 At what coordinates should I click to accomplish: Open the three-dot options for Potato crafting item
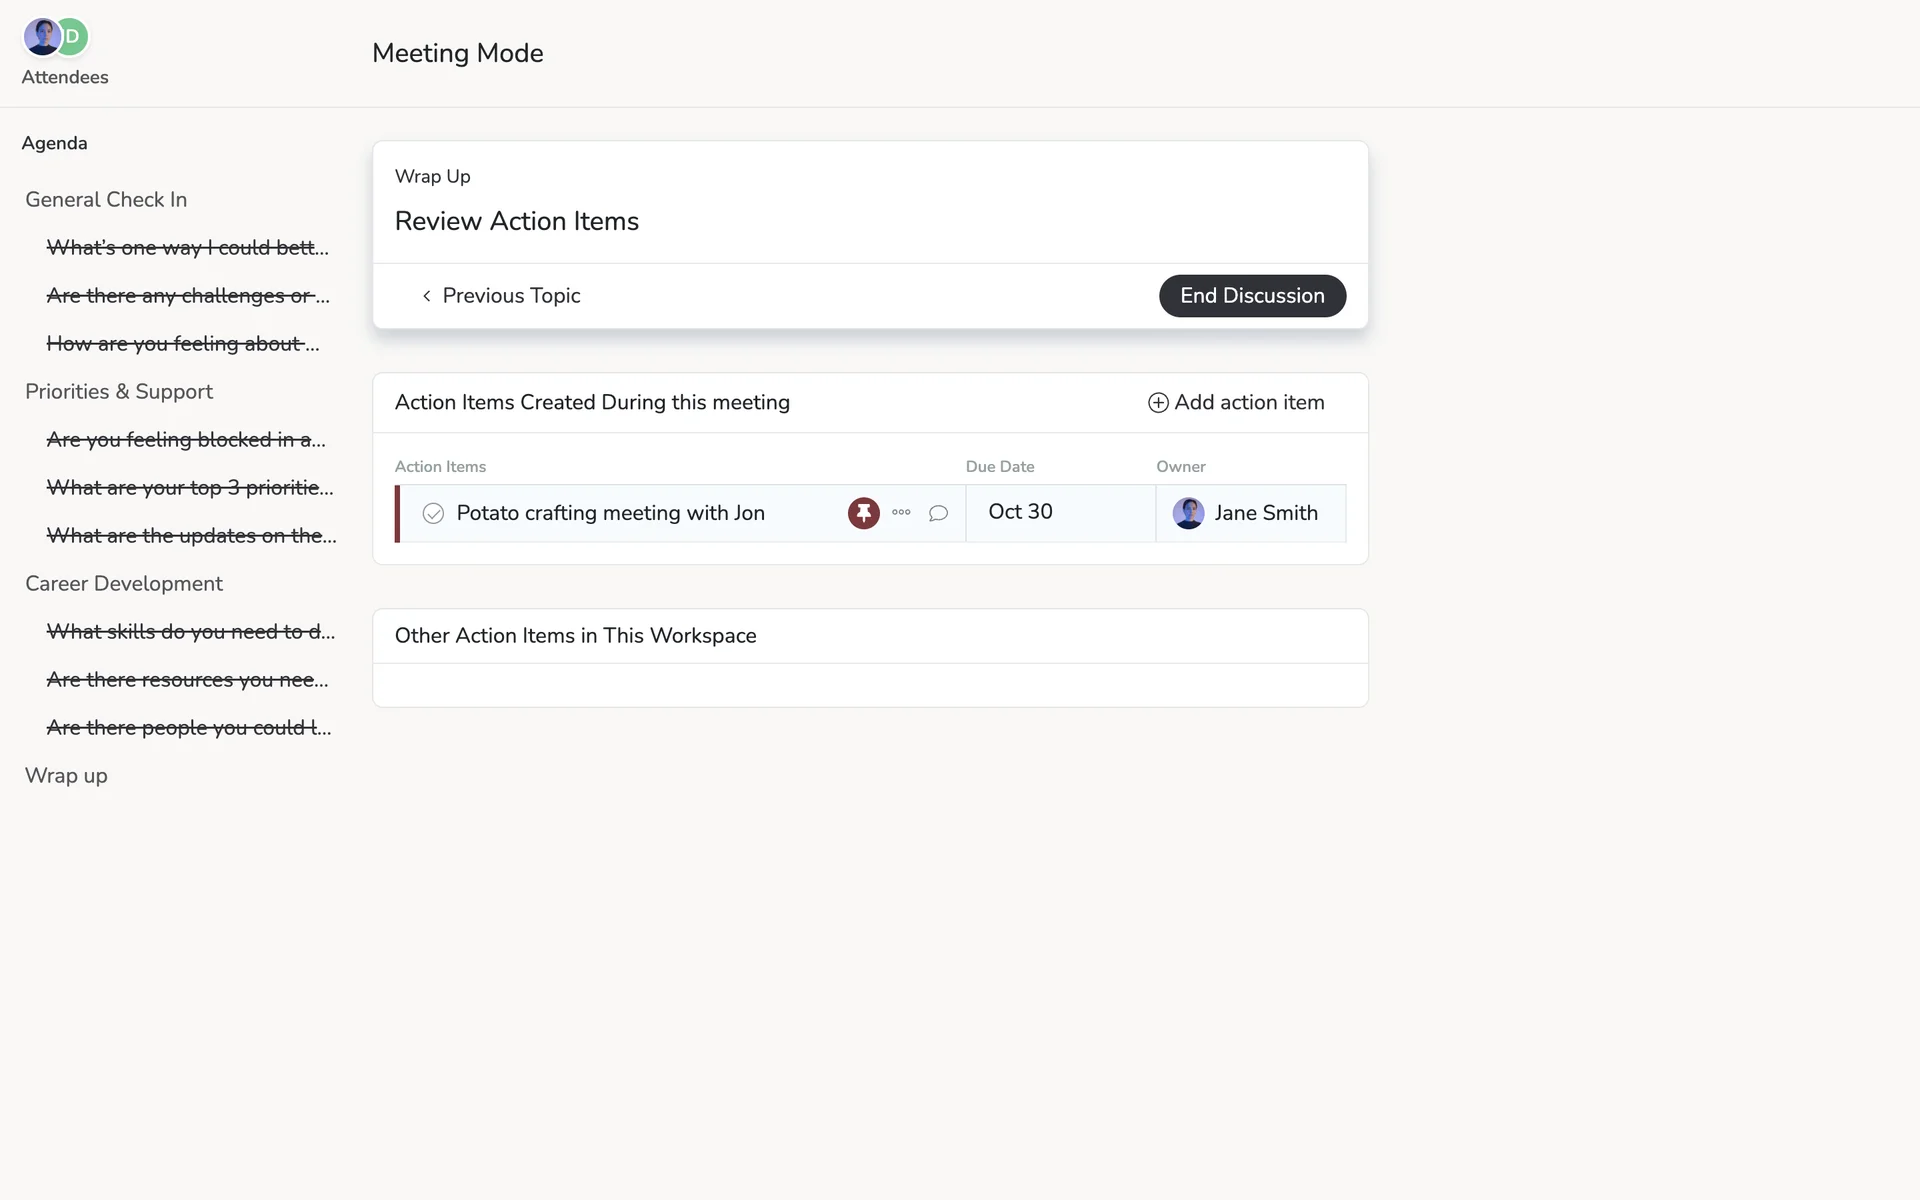(901, 513)
